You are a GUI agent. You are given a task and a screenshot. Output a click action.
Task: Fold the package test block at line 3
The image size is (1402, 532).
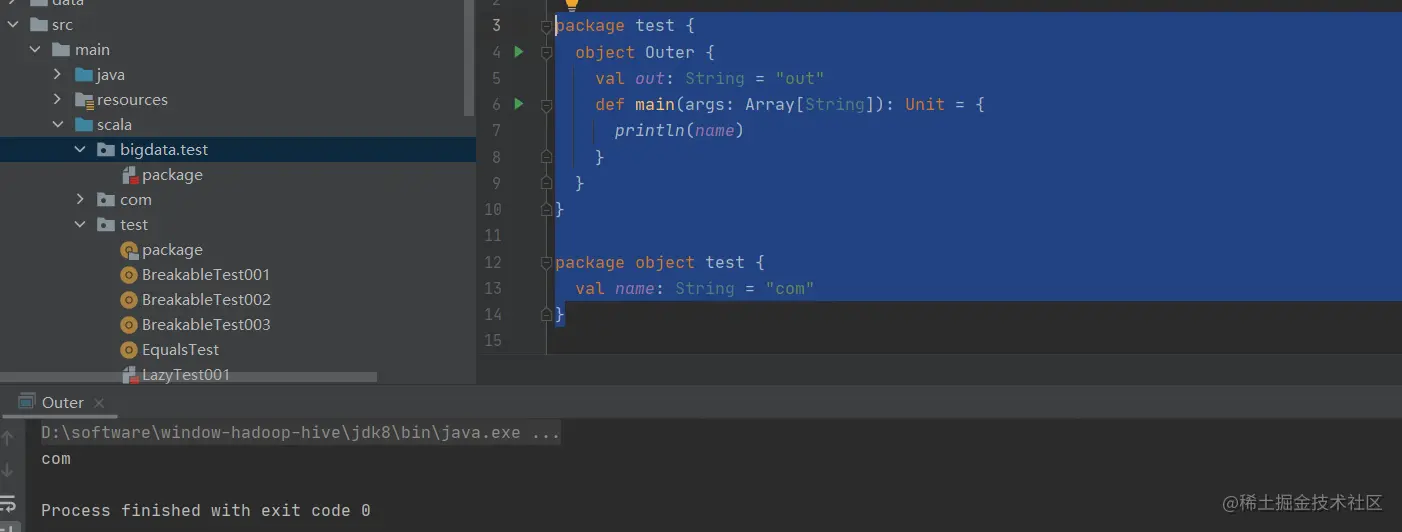click(x=547, y=26)
